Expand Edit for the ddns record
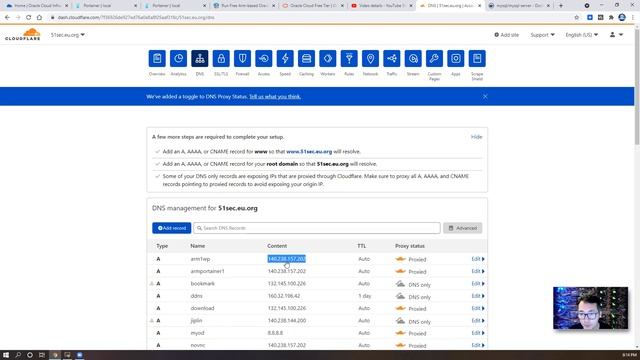This screenshot has height=360, width=640. click(x=478, y=296)
